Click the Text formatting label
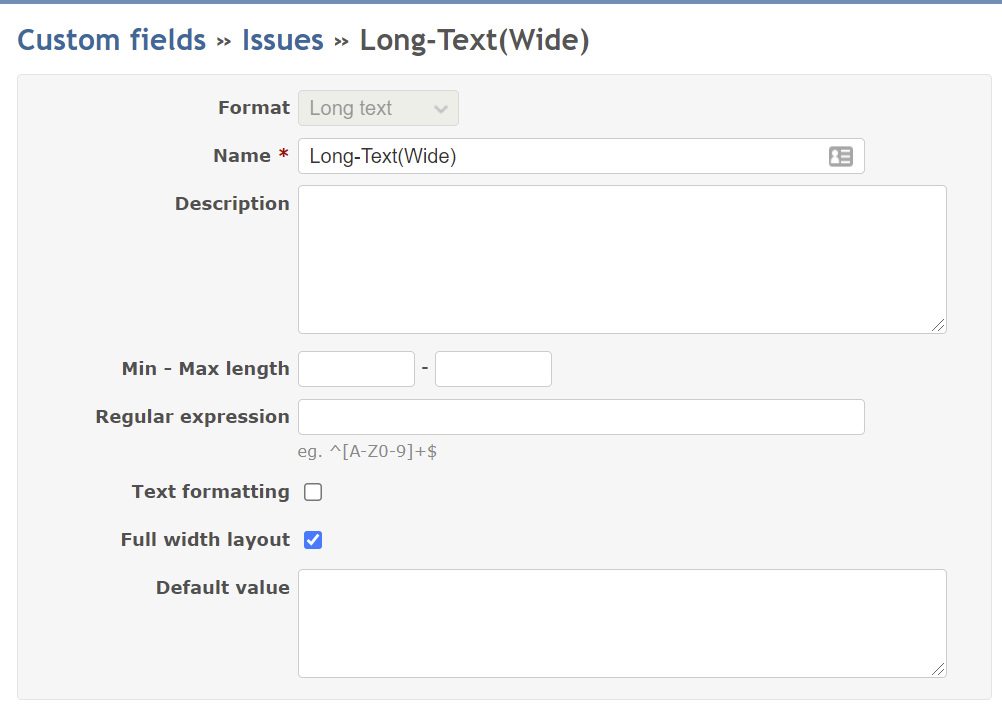1002x712 pixels. pyautogui.click(x=211, y=491)
